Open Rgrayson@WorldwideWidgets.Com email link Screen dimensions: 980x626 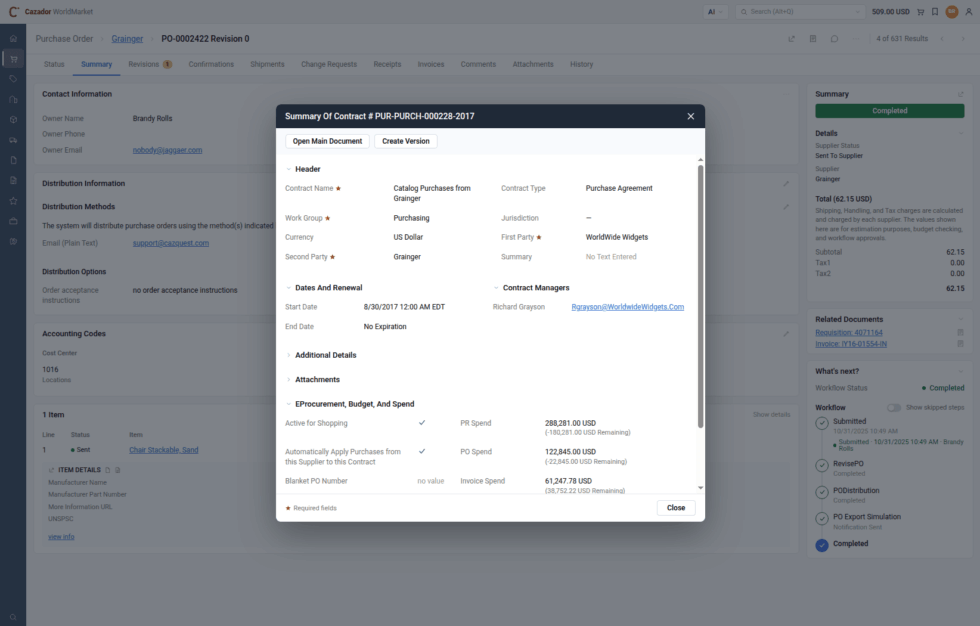[x=628, y=307]
